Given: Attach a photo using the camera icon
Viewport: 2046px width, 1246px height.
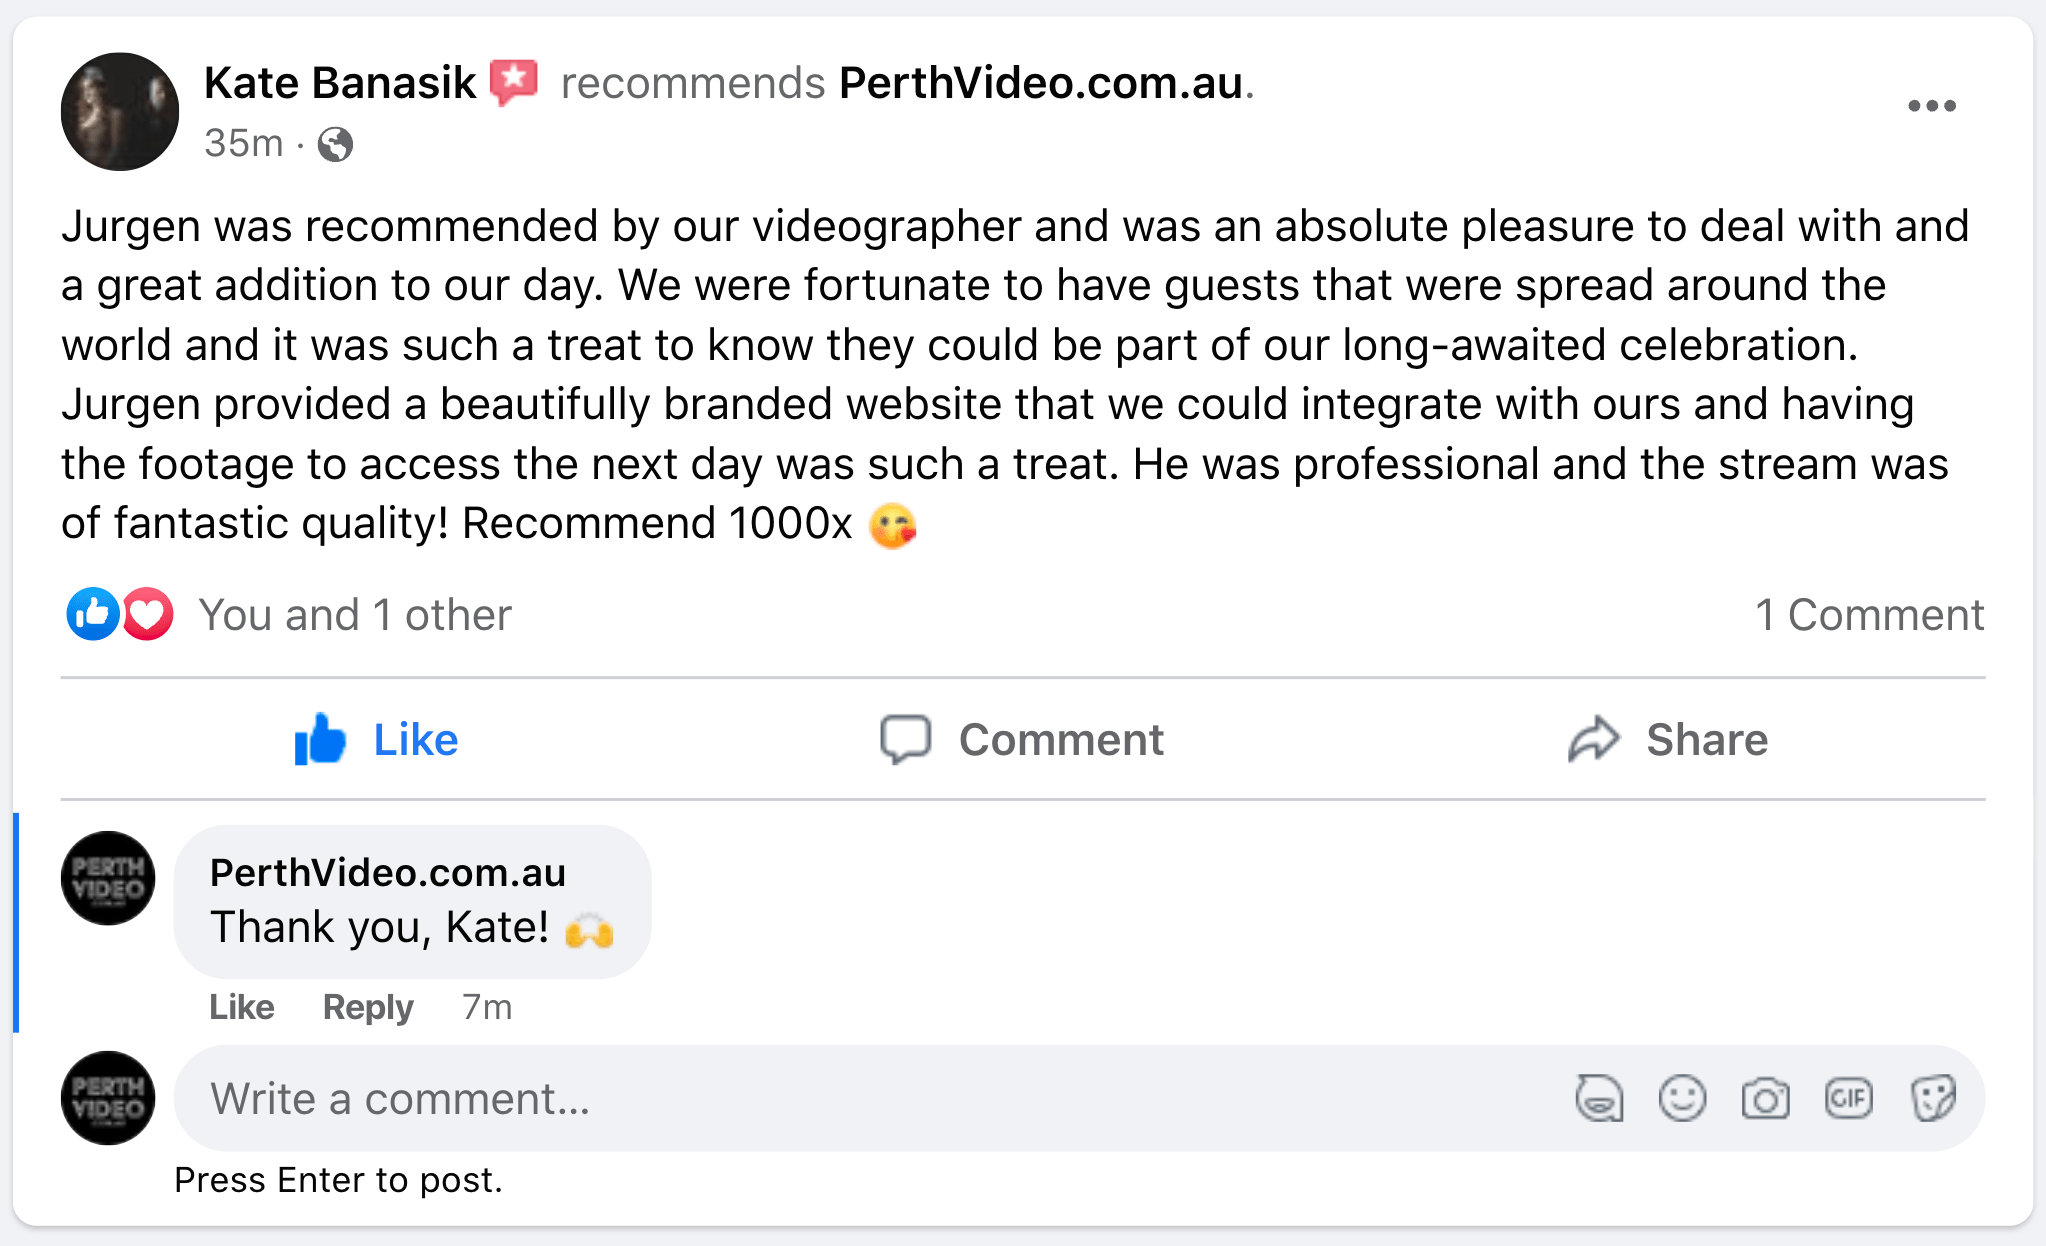Looking at the screenshot, I should [1765, 1099].
